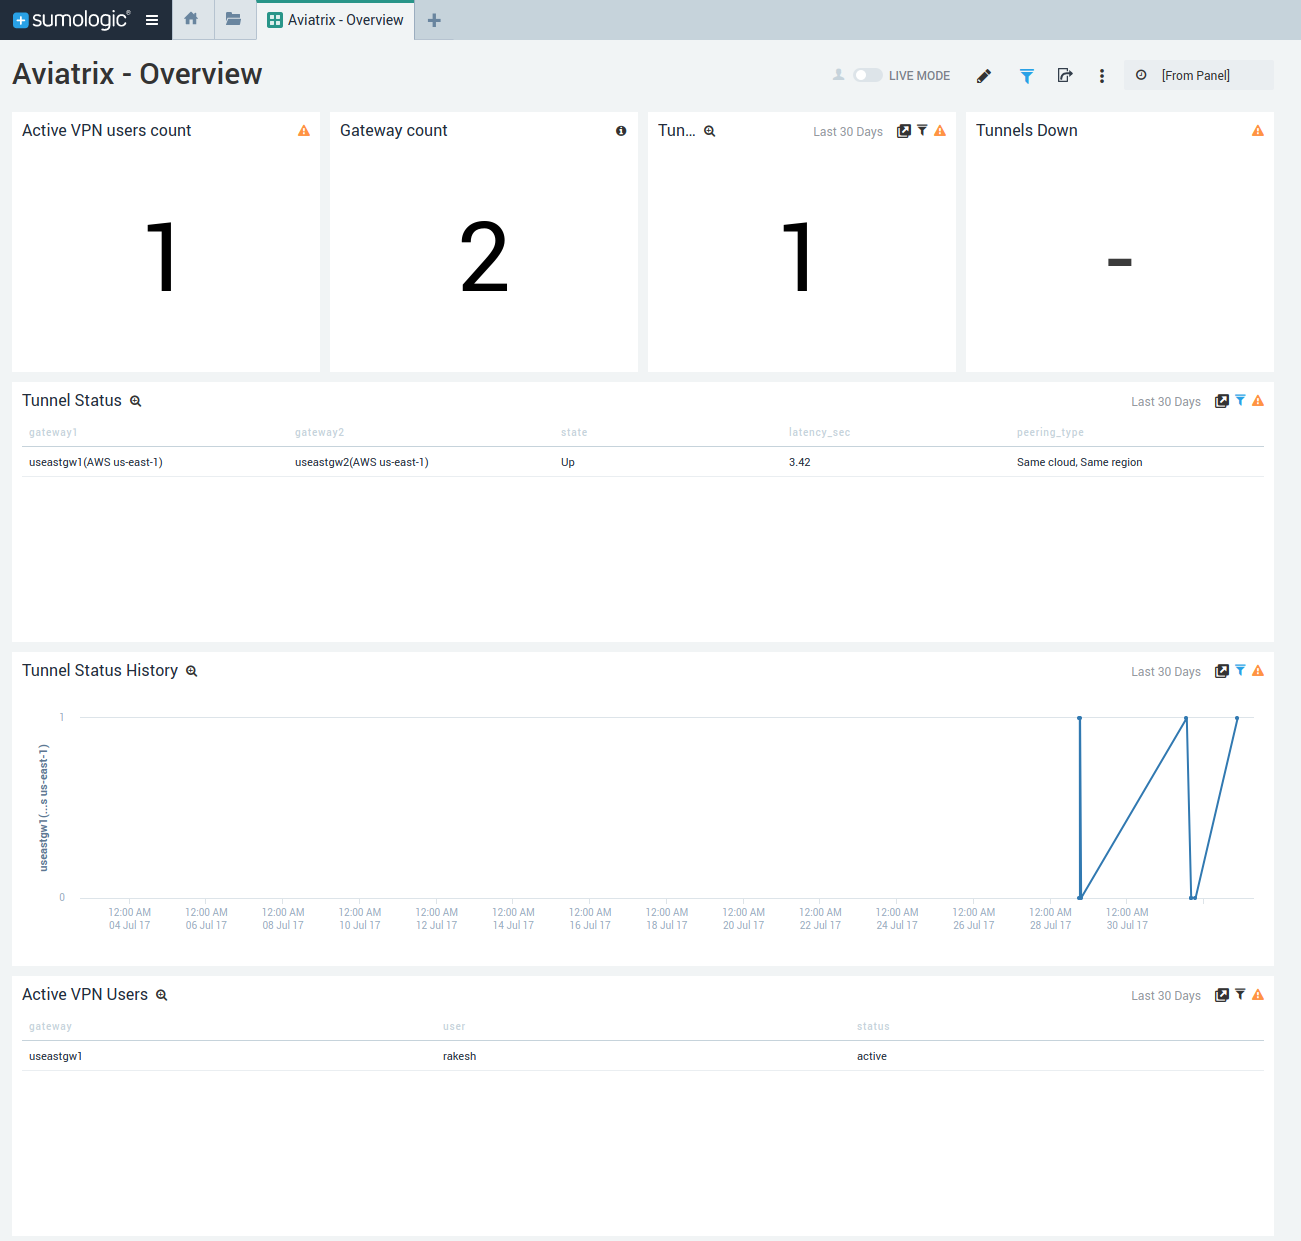Viewport: 1301px width, 1241px height.
Task: Click the Same cloud, Same region cell
Action: click(x=1079, y=462)
